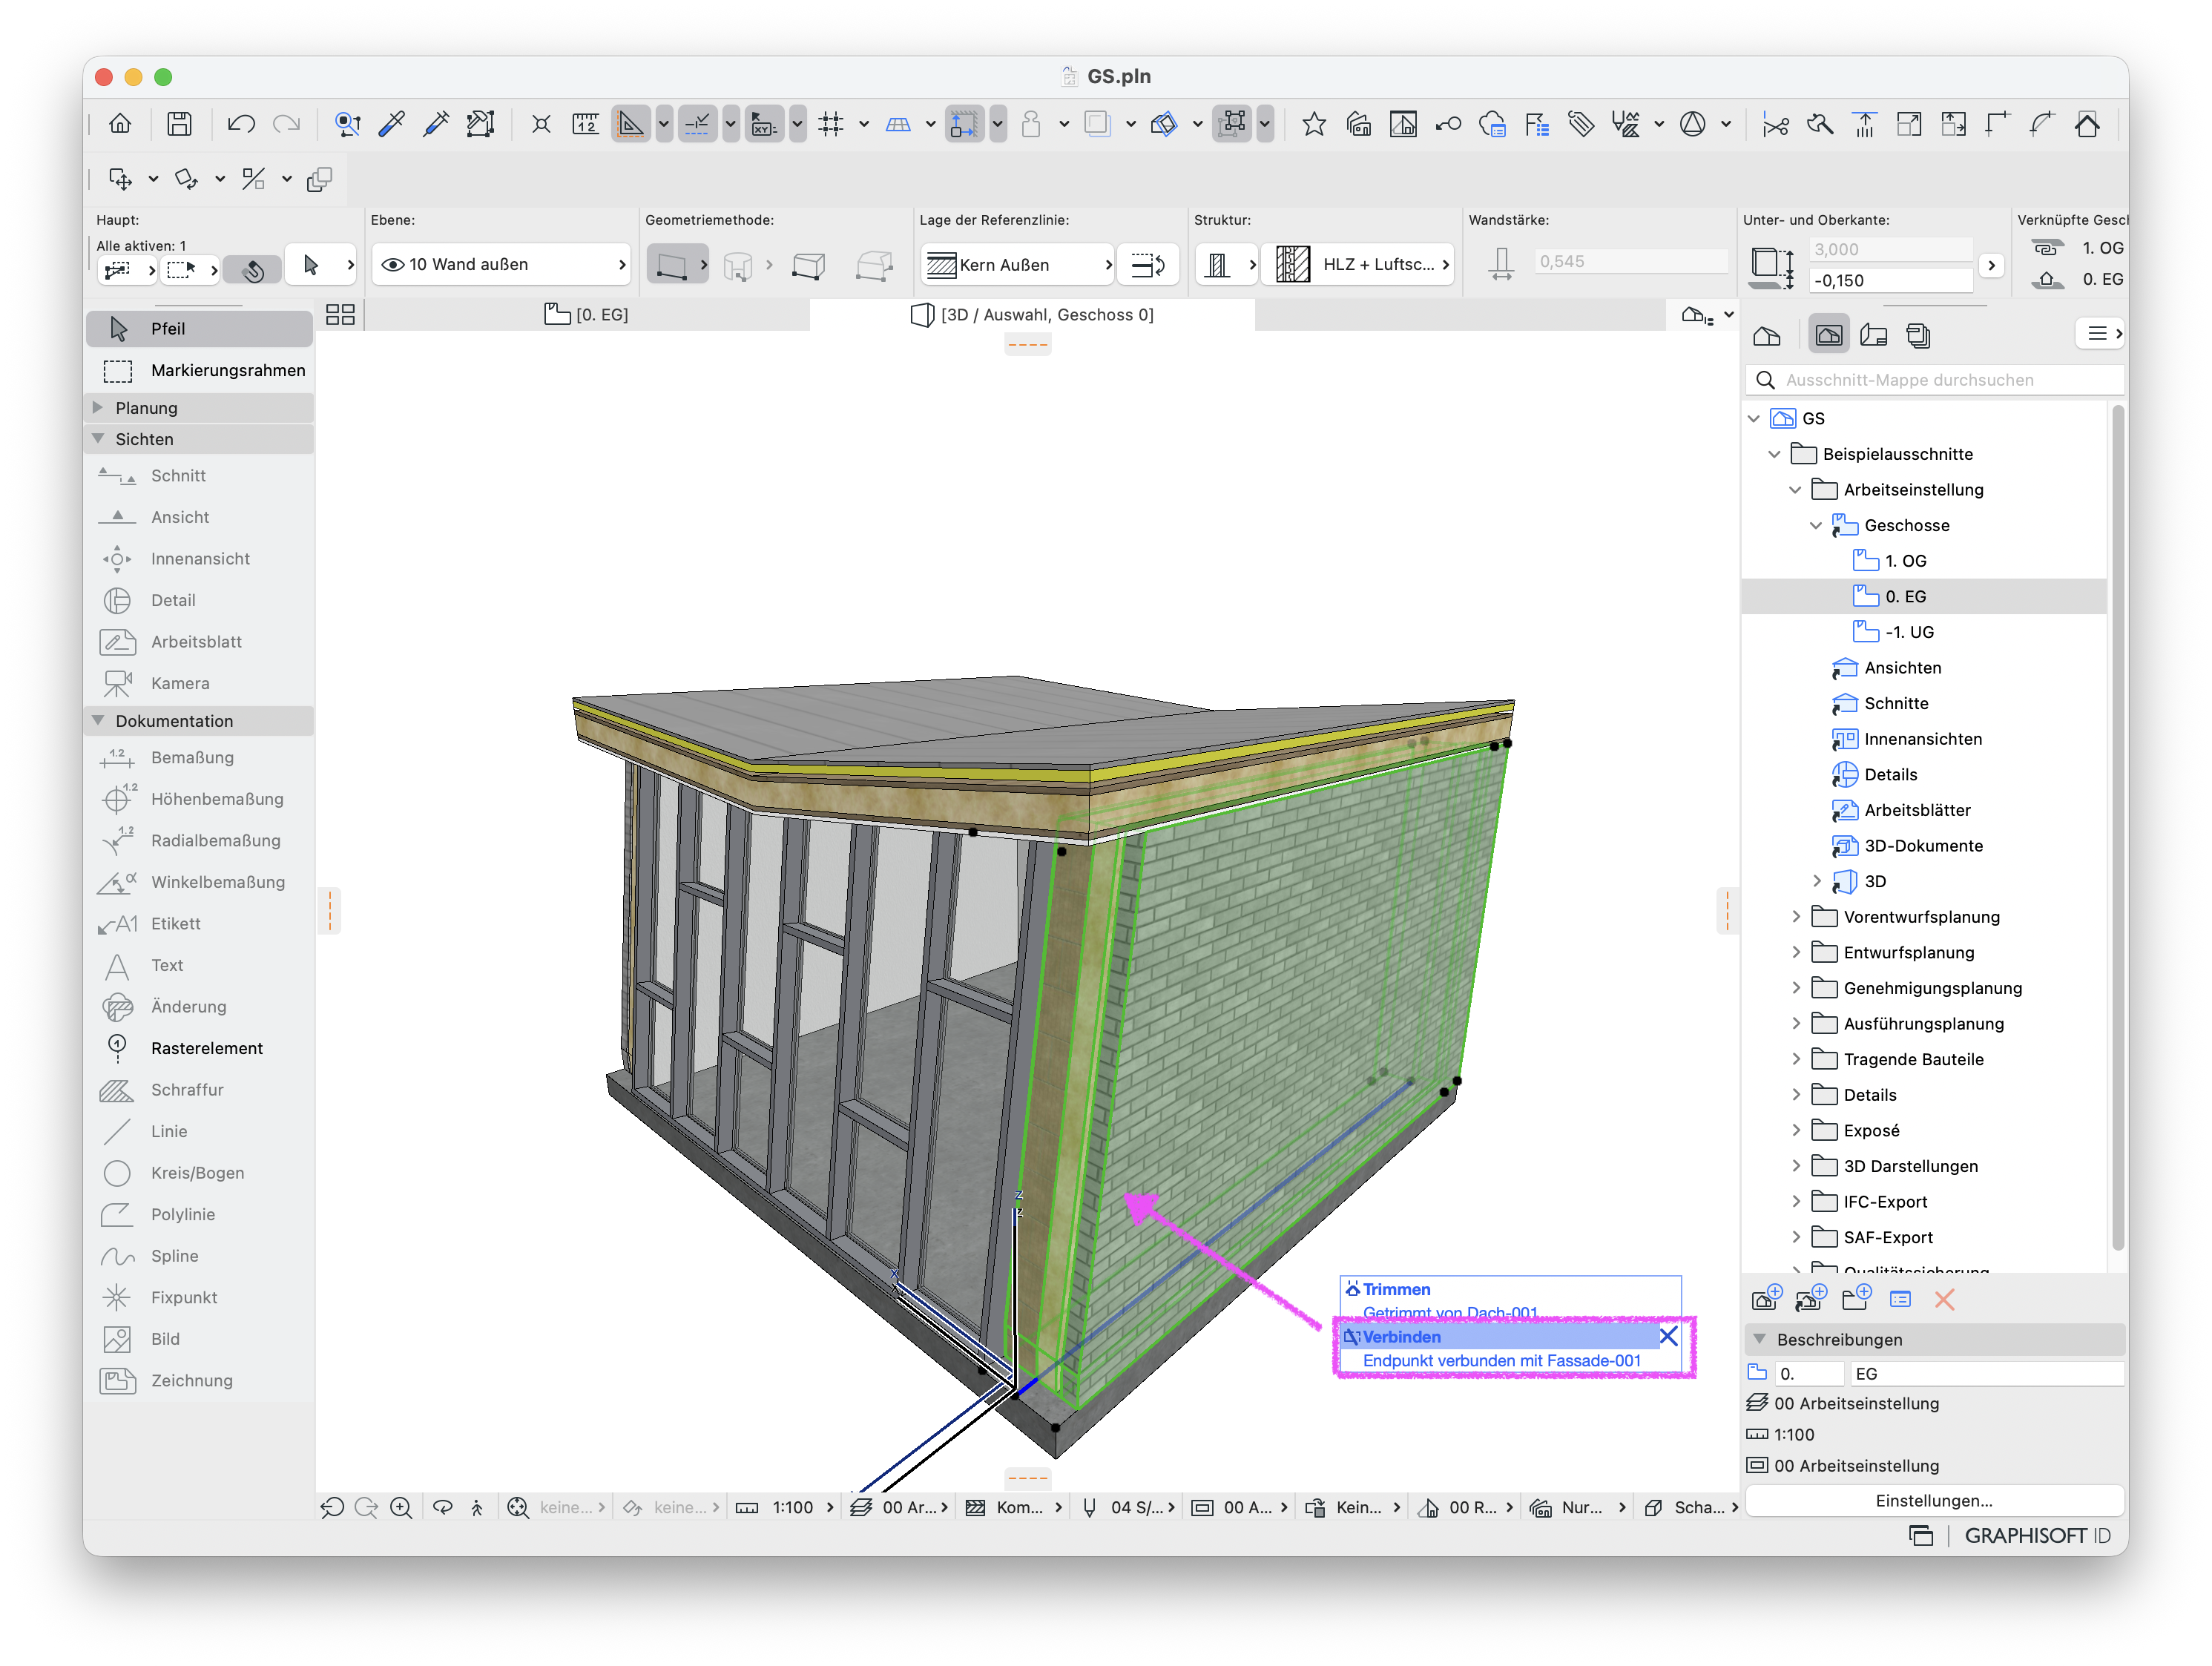Collapse the Geschosse tree node
2212x1666 pixels.
coord(1816,526)
